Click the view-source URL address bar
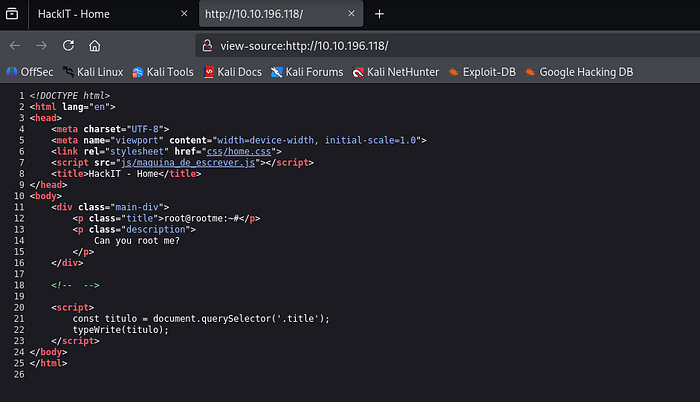The height and width of the screenshot is (402, 700). [446, 46]
